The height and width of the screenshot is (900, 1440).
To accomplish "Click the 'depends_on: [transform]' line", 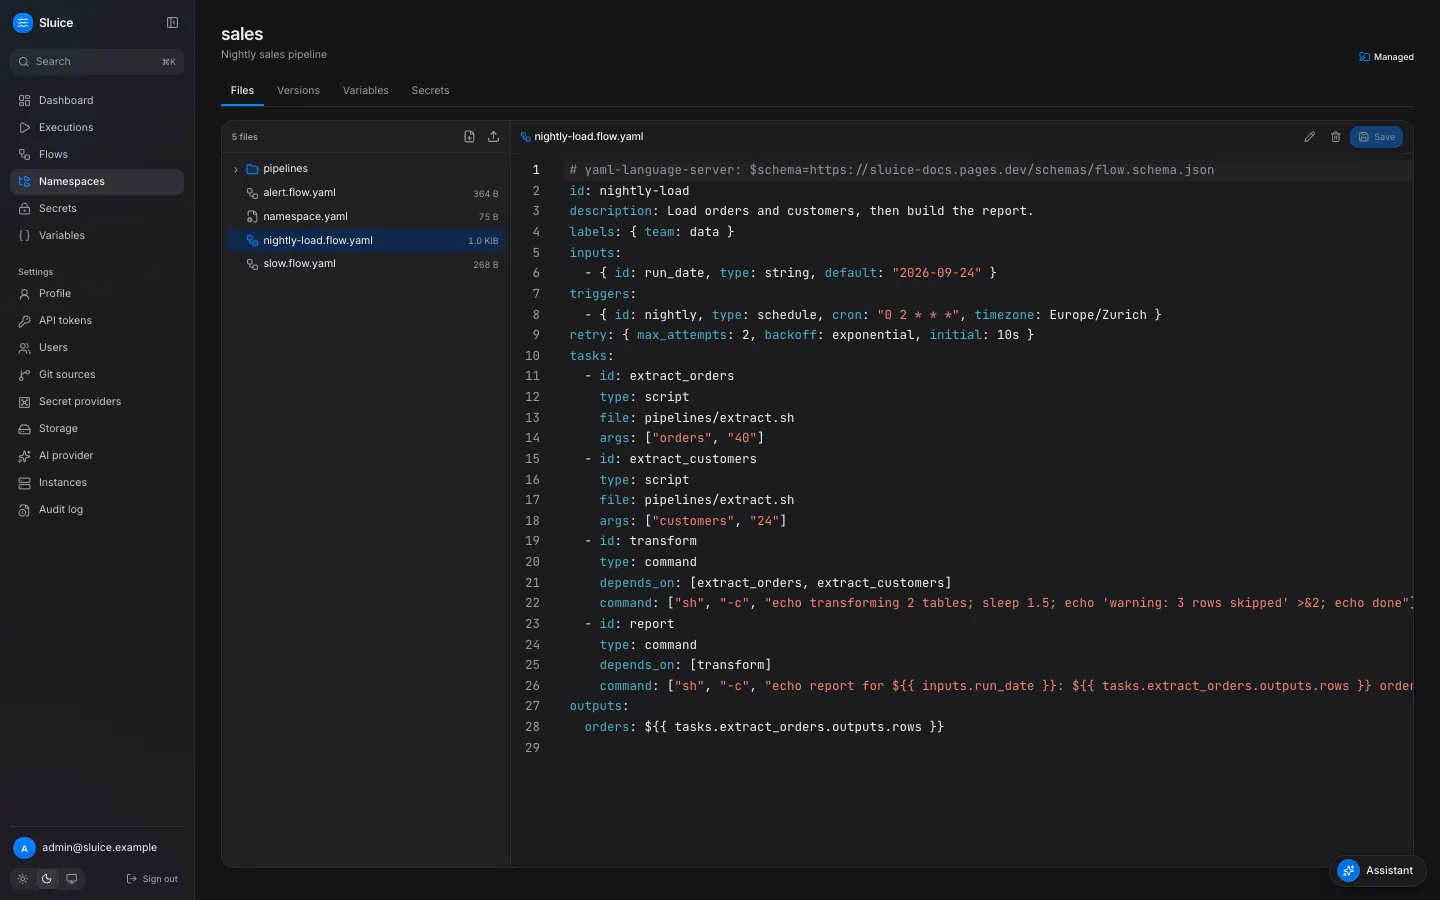I will coord(685,665).
